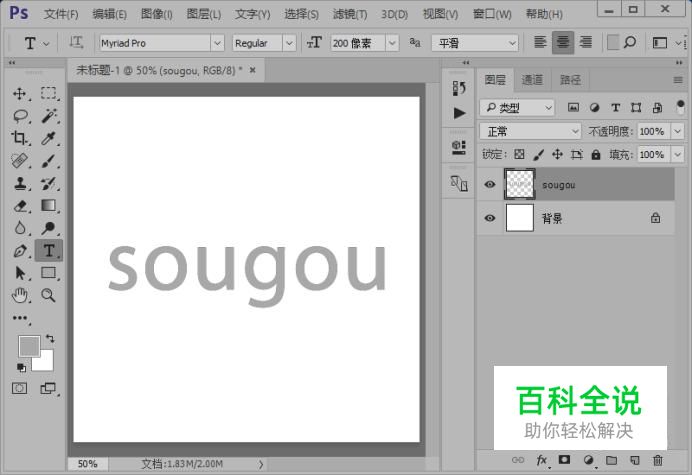692x475 pixels.
Task: Select the Zoom tool
Action: [49, 295]
